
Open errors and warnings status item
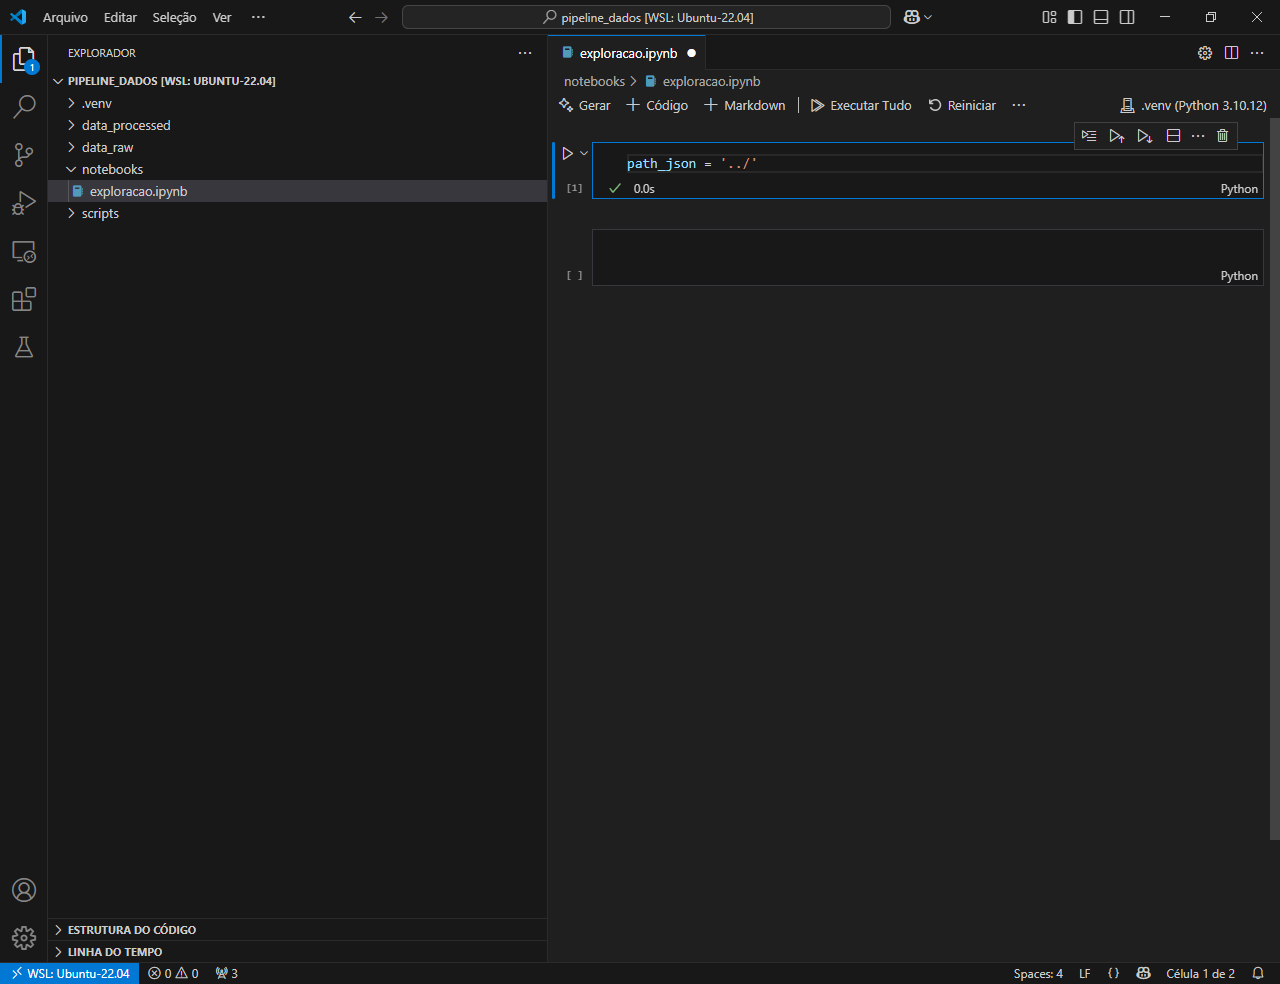coord(173,973)
